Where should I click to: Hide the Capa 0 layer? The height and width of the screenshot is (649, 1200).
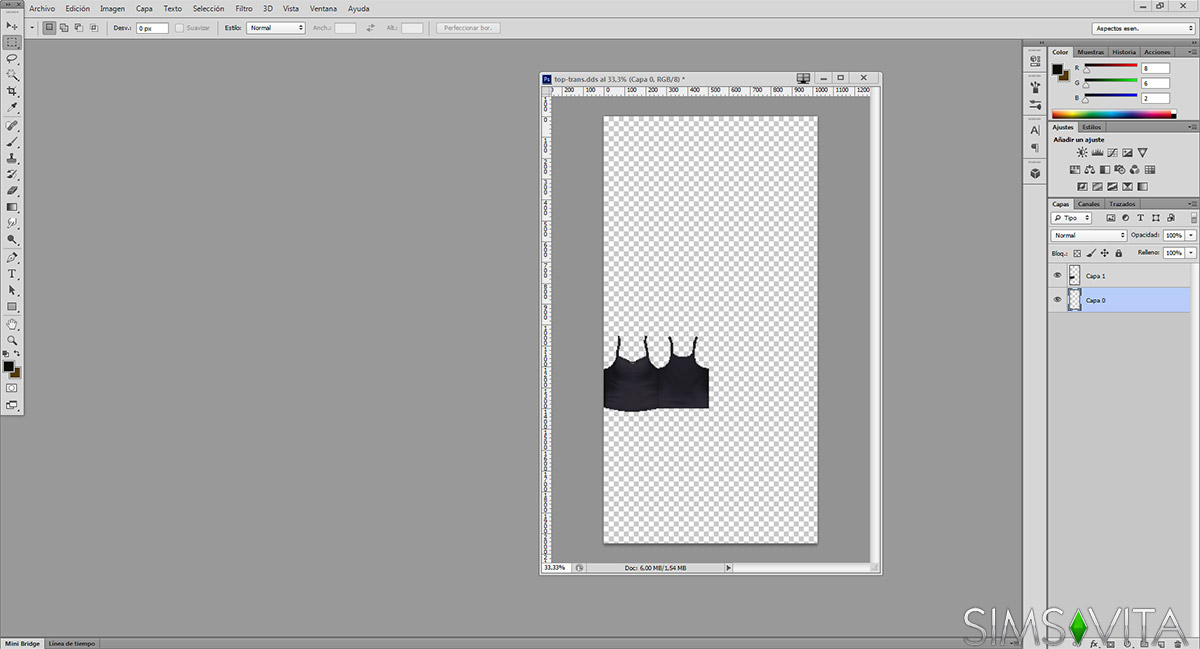click(x=1057, y=300)
